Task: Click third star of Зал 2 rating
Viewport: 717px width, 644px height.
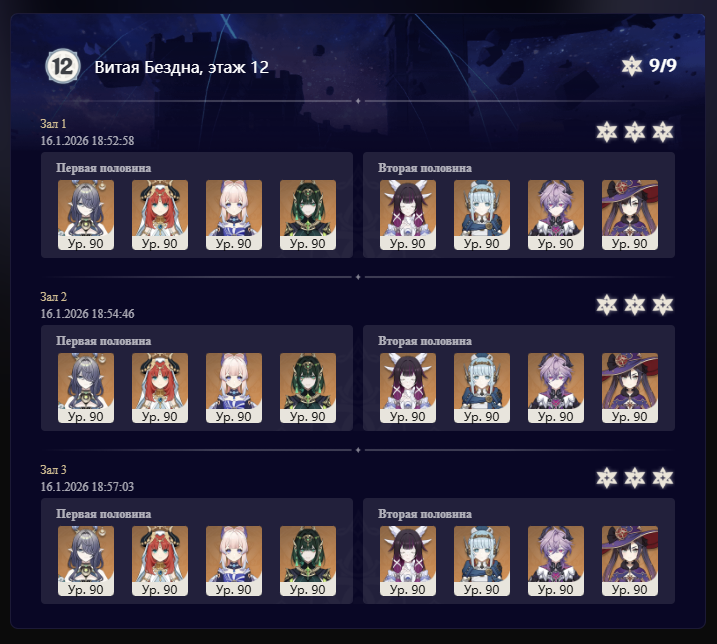Action: pyautogui.click(x=663, y=305)
